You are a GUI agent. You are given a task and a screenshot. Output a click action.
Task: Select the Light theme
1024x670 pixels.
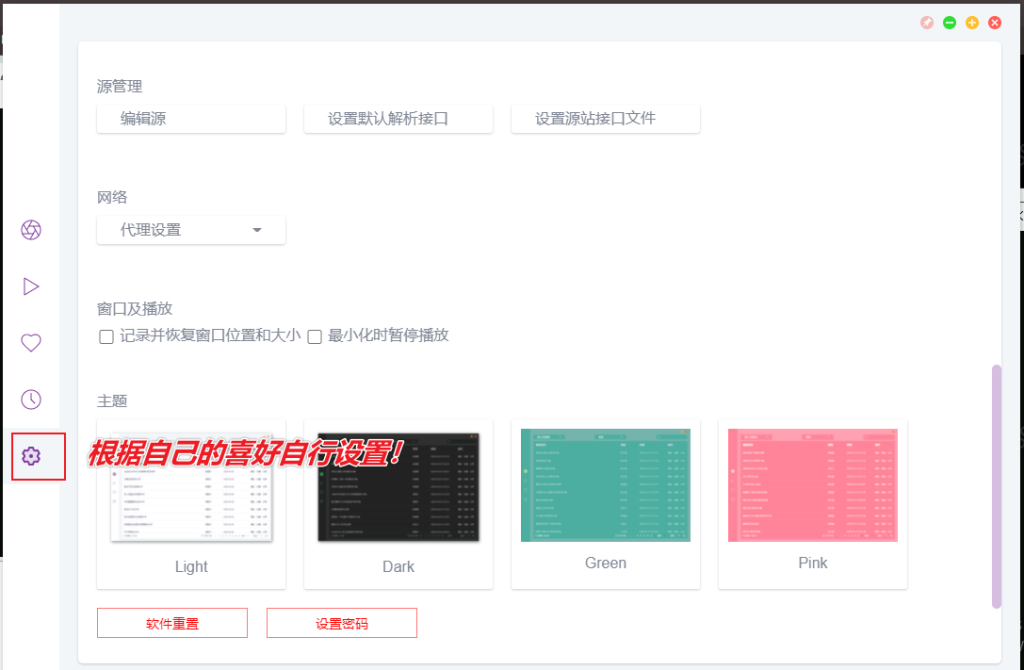[190, 505]
